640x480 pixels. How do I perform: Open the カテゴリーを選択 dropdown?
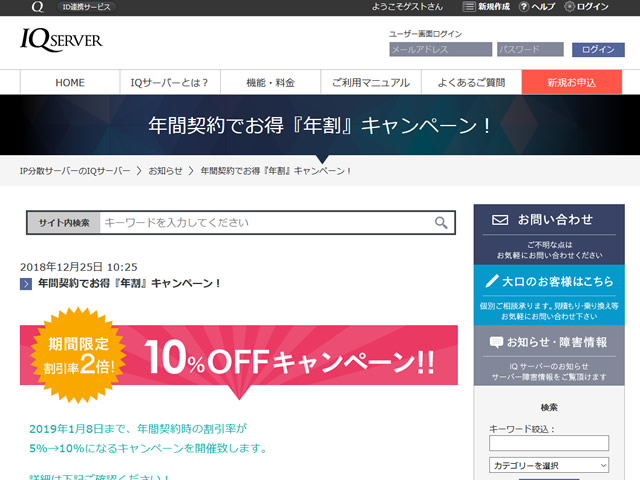pyautogui.click(x=548, y=465)
